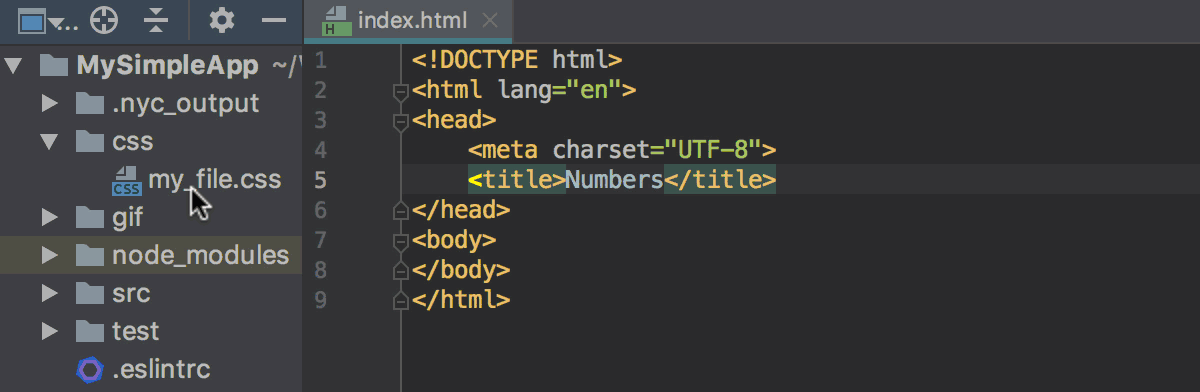Toggle the fold marker at the html lang tag
The width and height of the screenshot is (1200, 392).
[401, 90]
